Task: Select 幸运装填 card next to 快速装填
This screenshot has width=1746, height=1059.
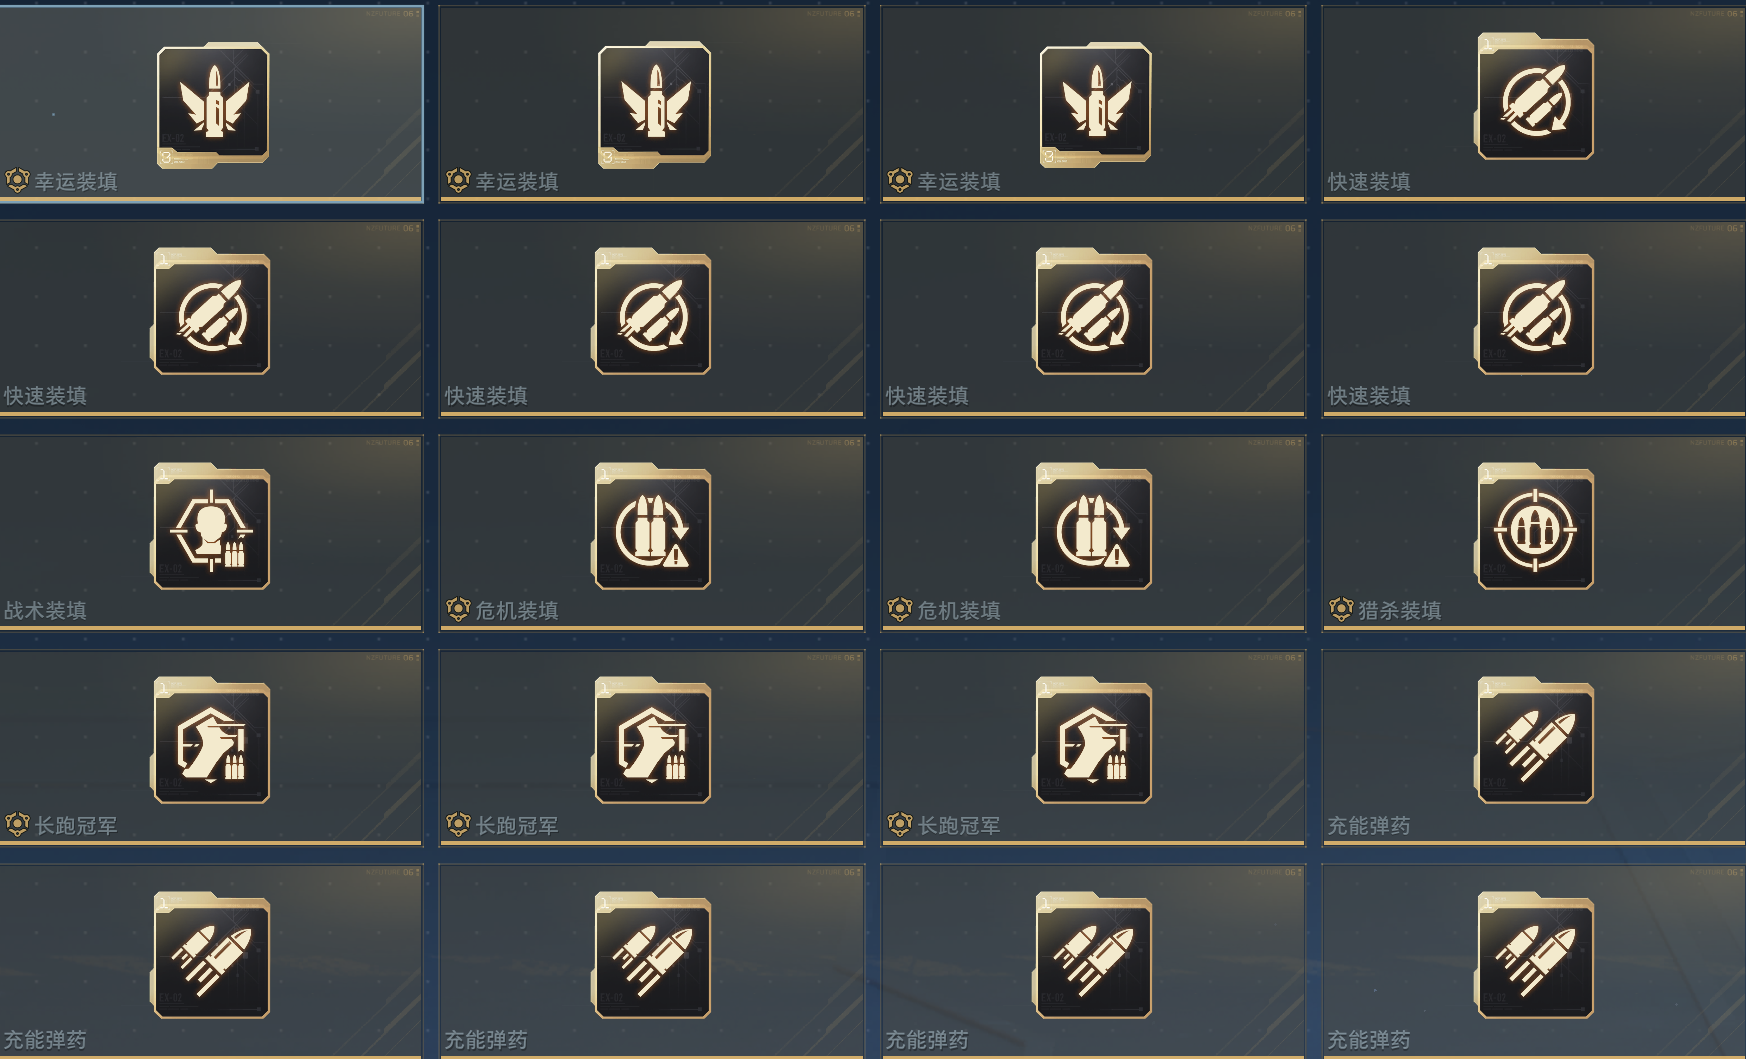Action: tap(1093, 104)
